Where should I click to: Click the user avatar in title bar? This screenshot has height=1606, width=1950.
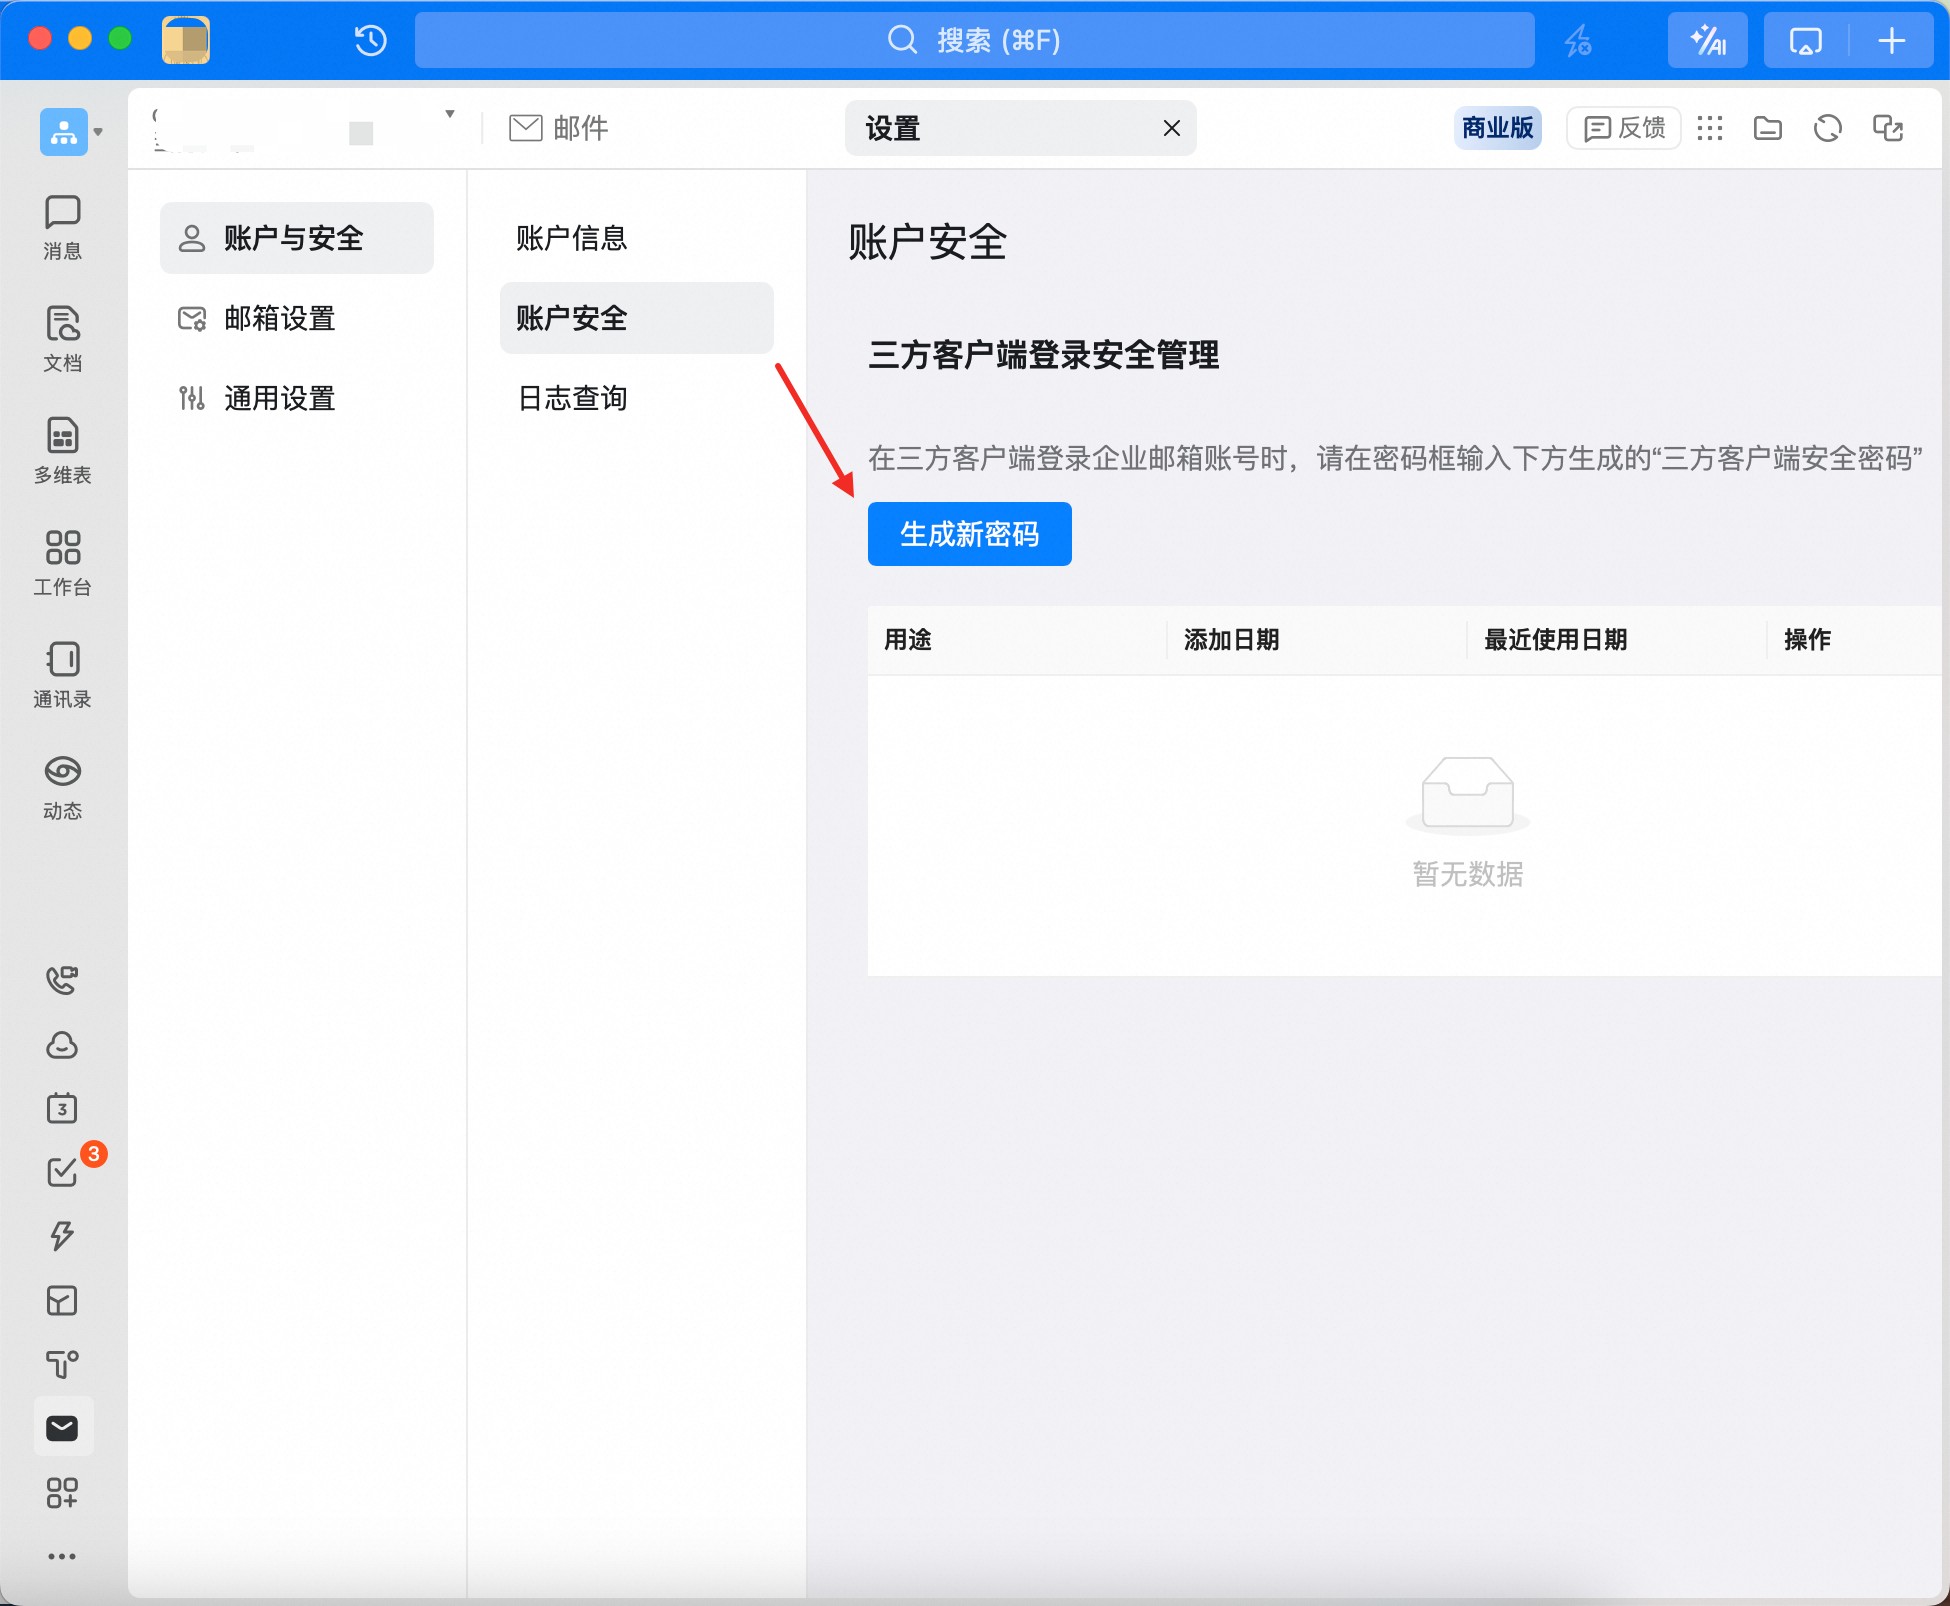pos(186,41)
